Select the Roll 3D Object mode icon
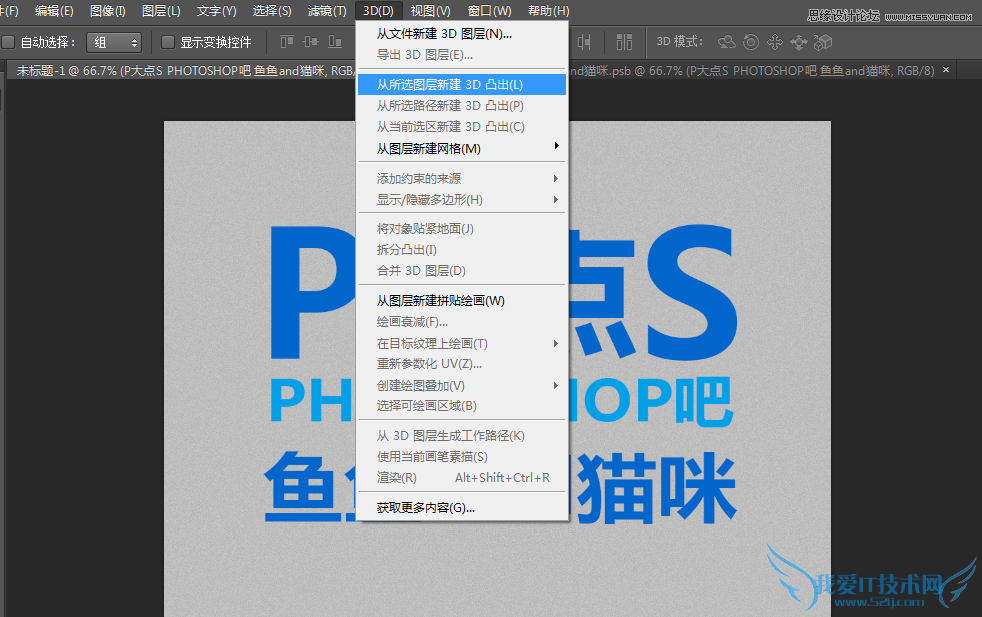982x617 pixels. point(751,42)
